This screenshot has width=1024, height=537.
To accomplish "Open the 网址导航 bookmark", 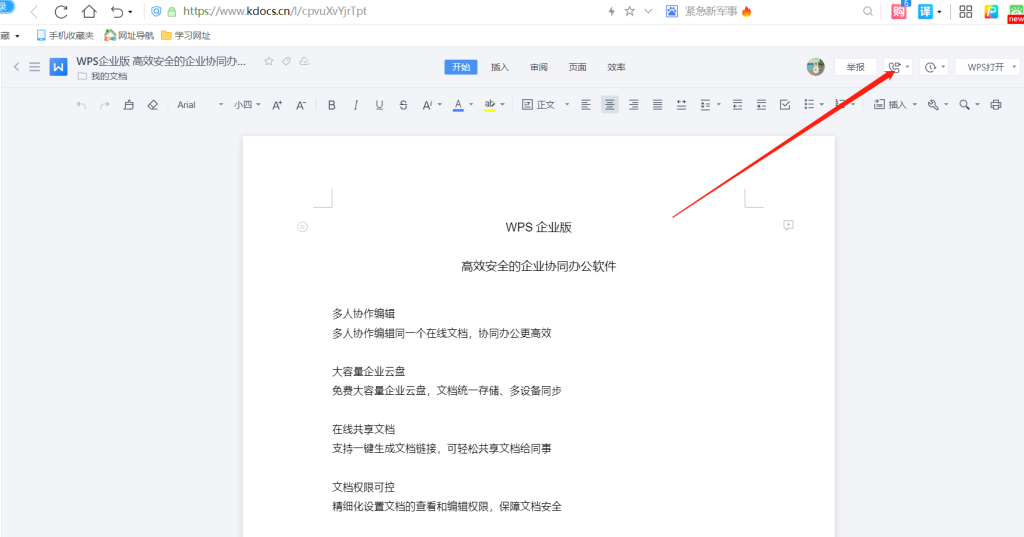I will point(129,35).
